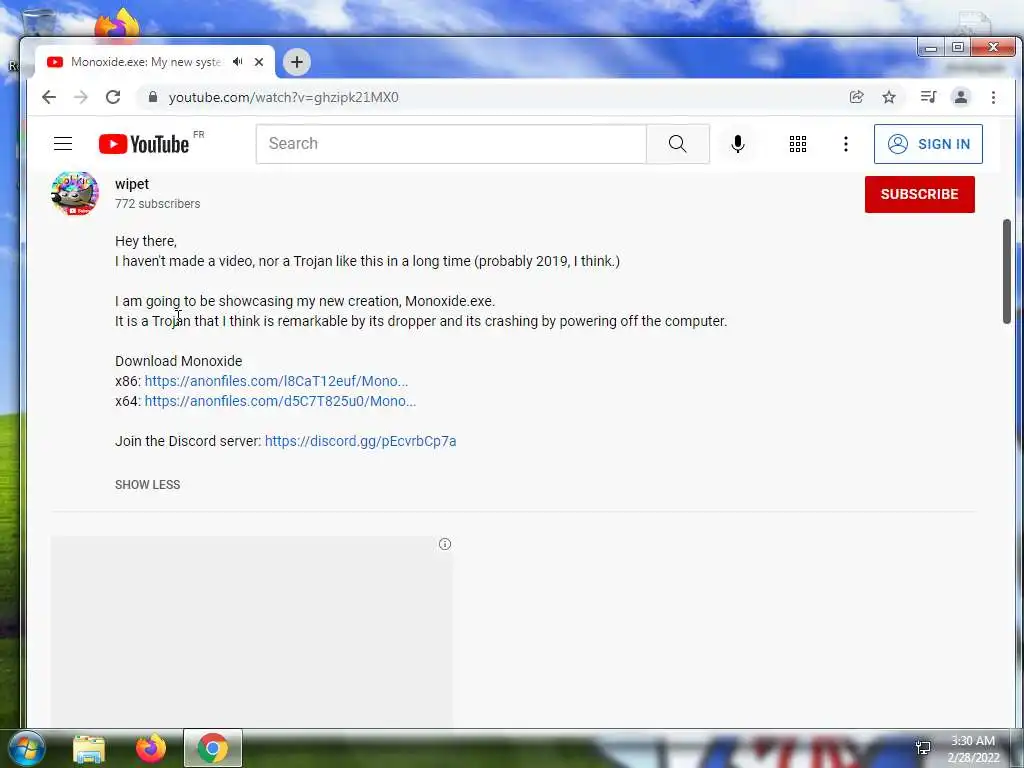Bookmark this page with the star icon
This screenshot has height=768, width=1024.
pyautogui.click(x=889, y=97)
